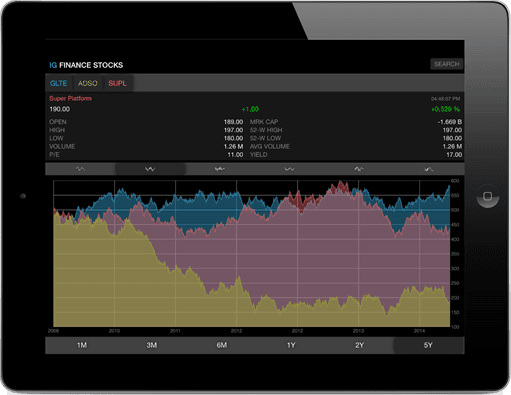Switch to the fifth chart style icon
This screenshot has width=511, height=395.
359,169
